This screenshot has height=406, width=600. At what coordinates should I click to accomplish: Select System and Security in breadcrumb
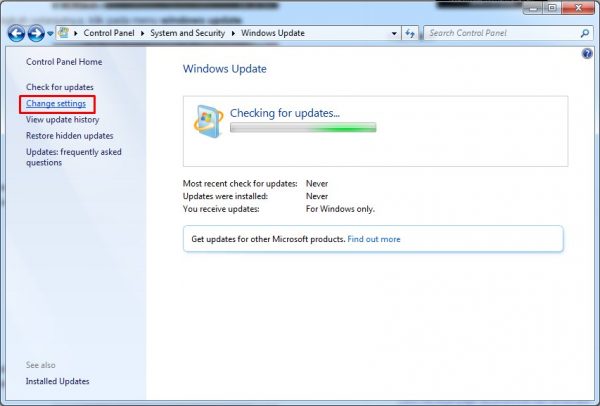(x=188, y=33)
